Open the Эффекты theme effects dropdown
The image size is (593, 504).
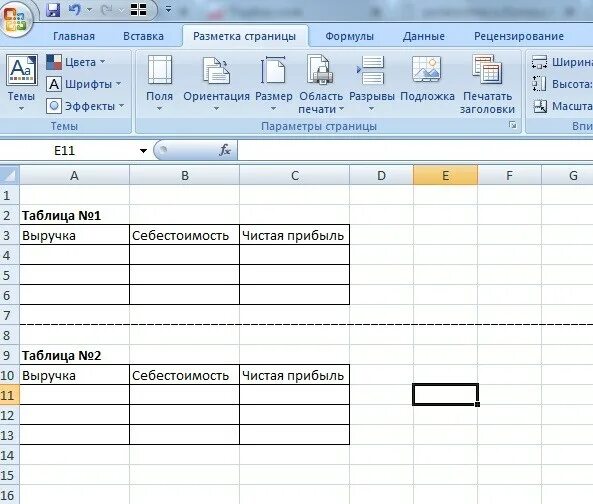85,106
